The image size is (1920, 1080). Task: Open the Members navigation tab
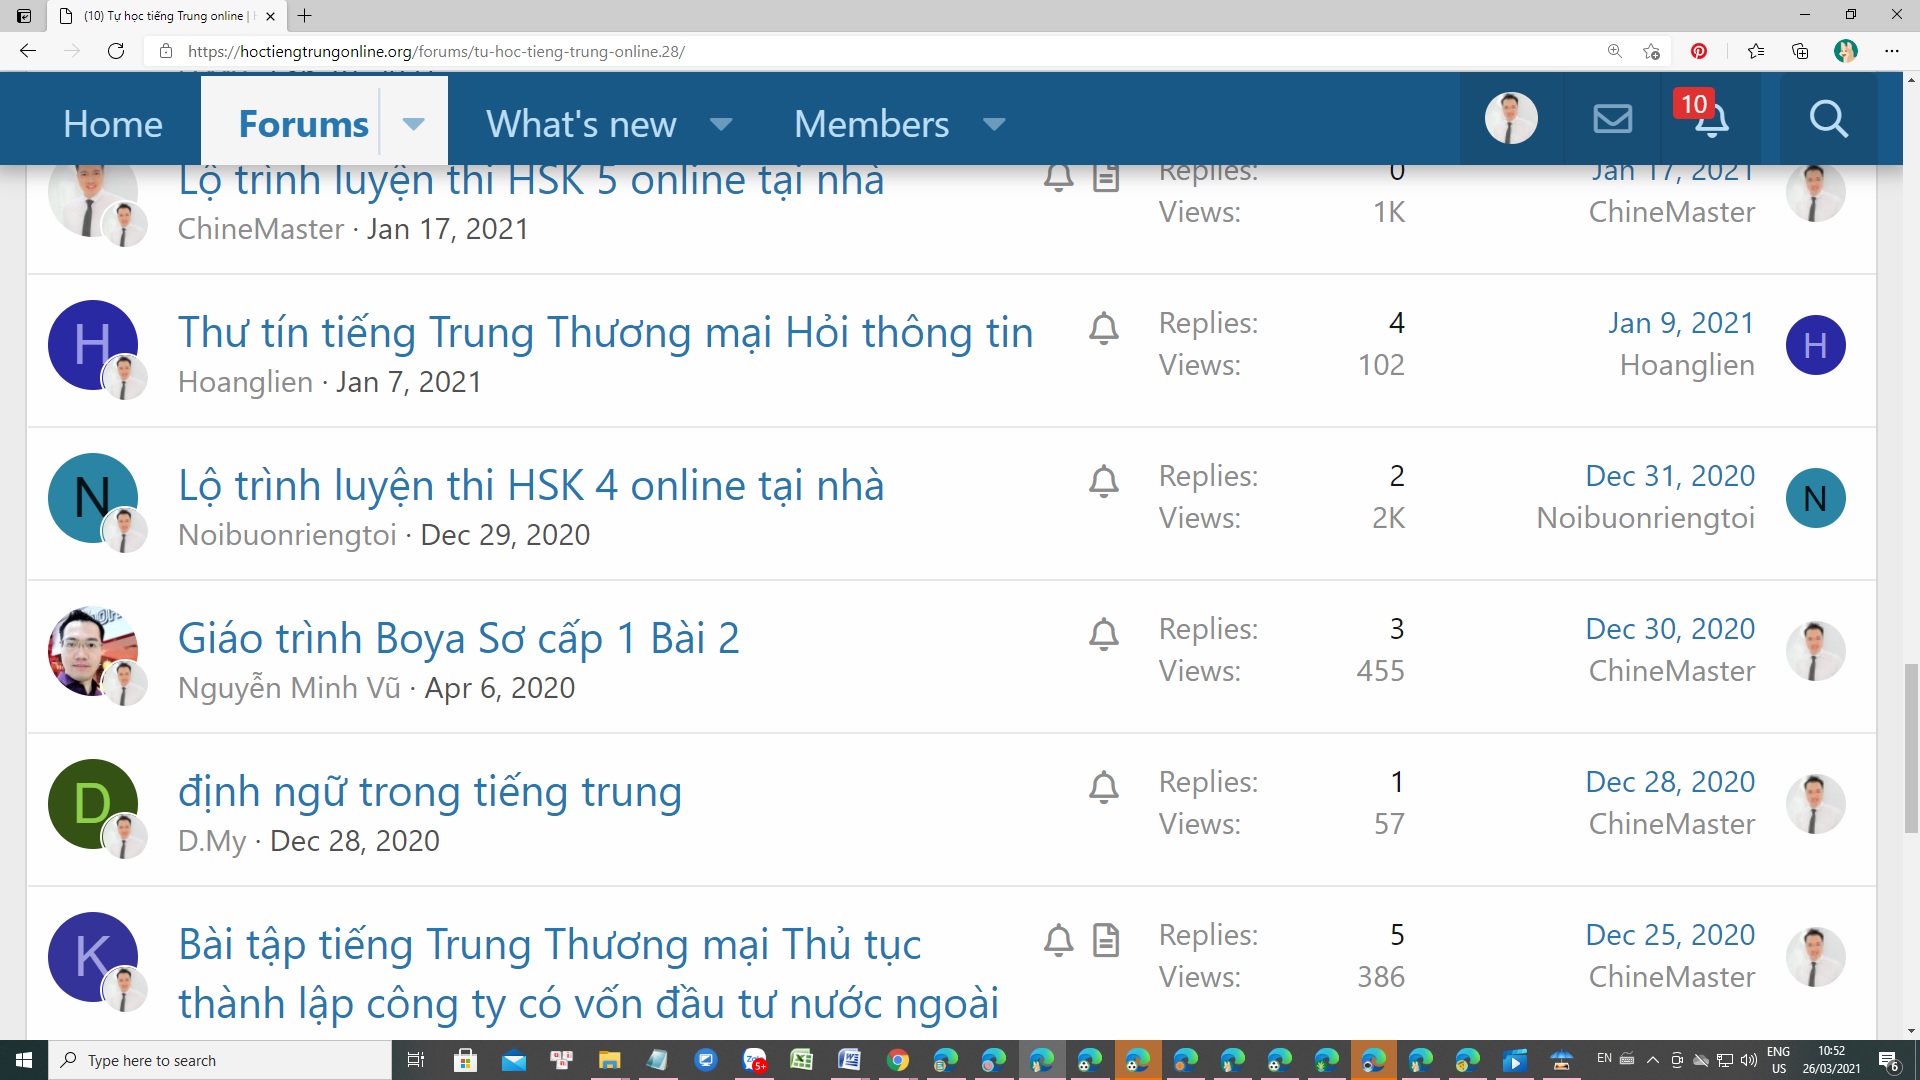(871, 124)
